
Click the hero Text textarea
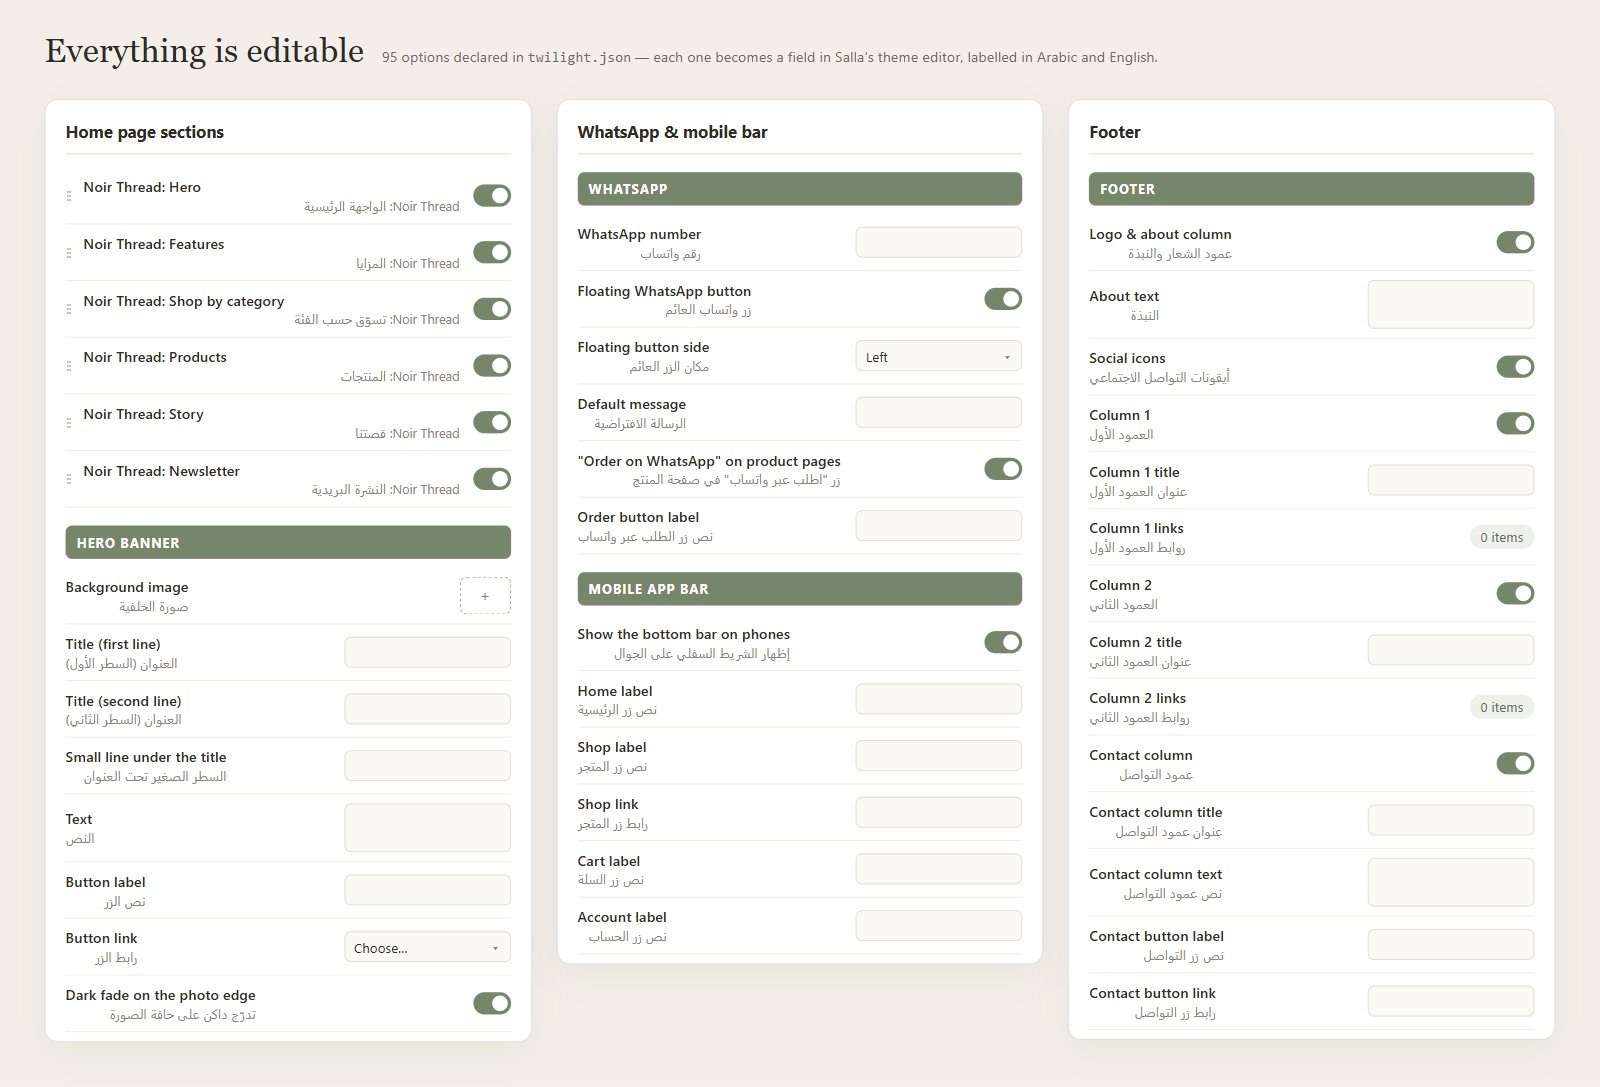pos(427,828)
